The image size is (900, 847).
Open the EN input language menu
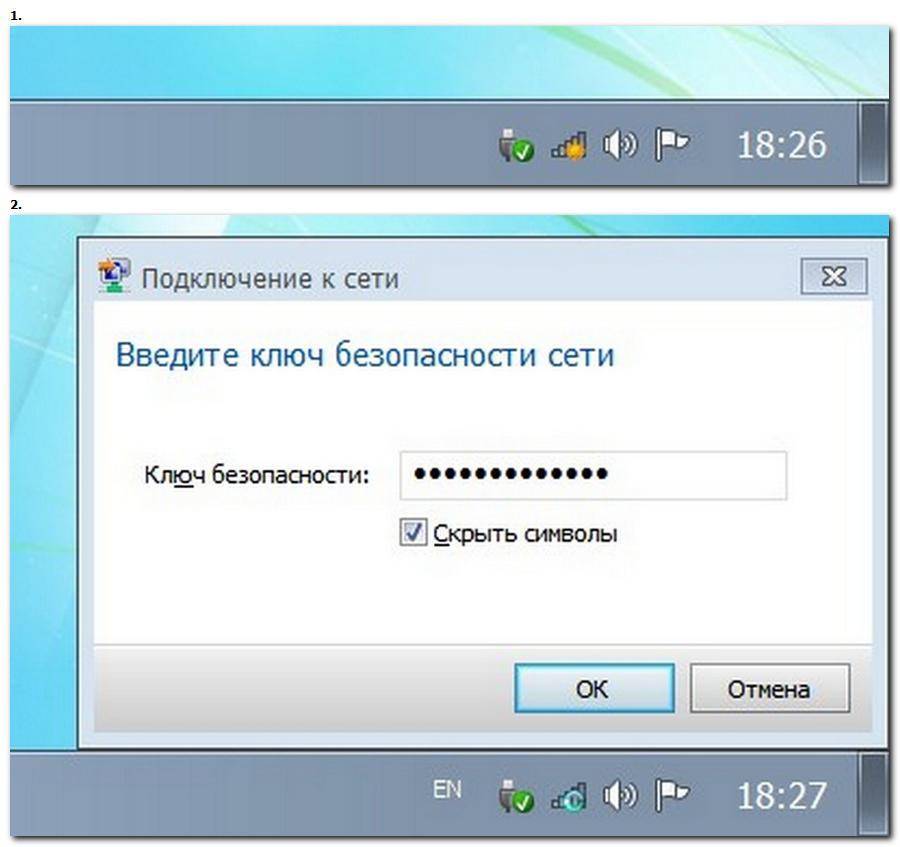click(447, 790)
